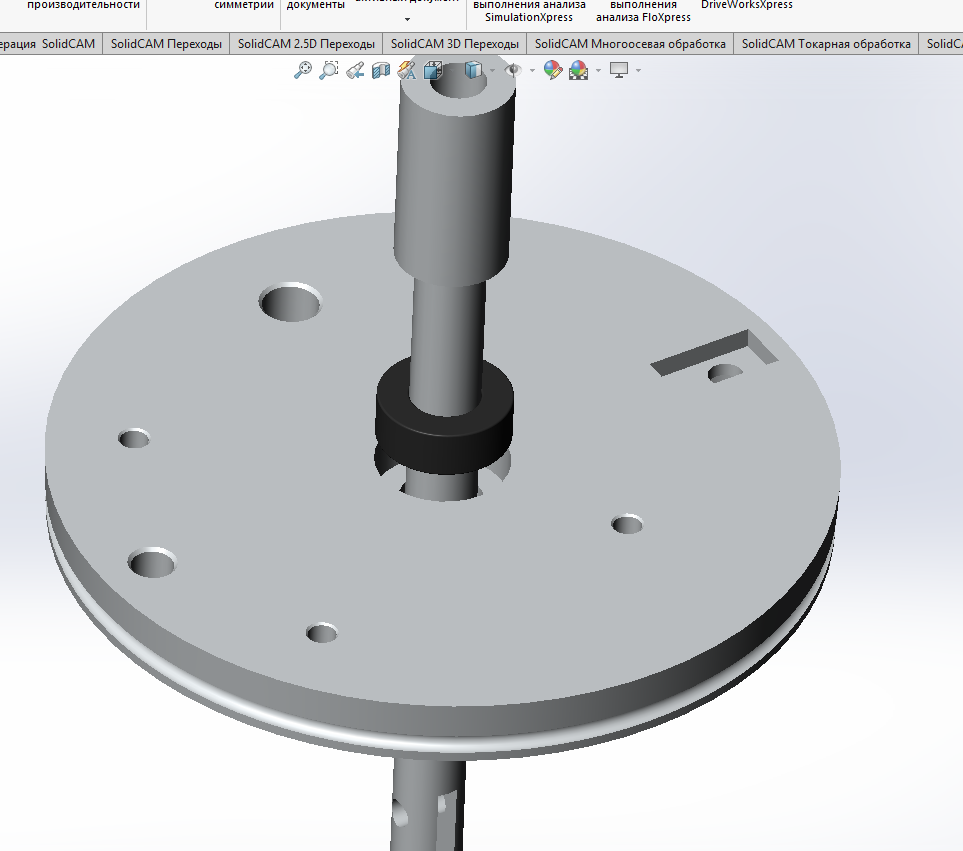Toggle the Section View tool
963x851 pixels.
coord(381,70)
